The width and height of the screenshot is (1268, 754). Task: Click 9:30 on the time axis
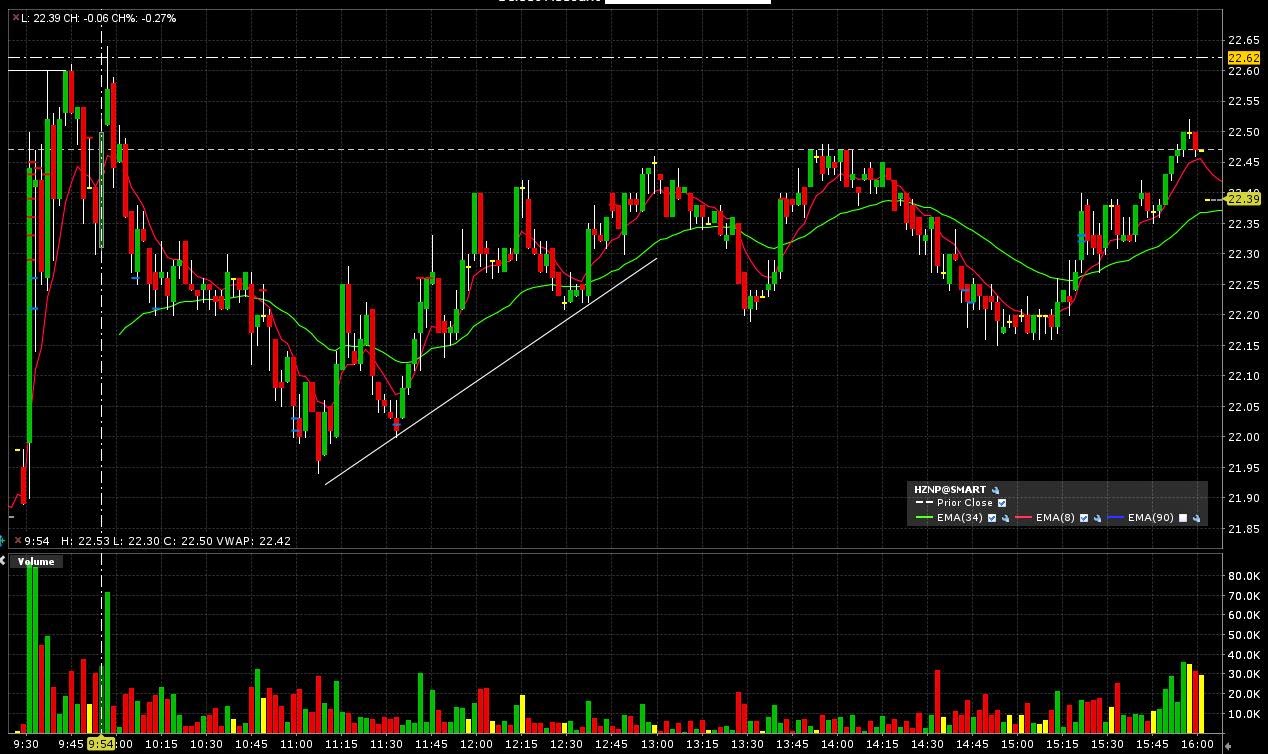[26, 744]
